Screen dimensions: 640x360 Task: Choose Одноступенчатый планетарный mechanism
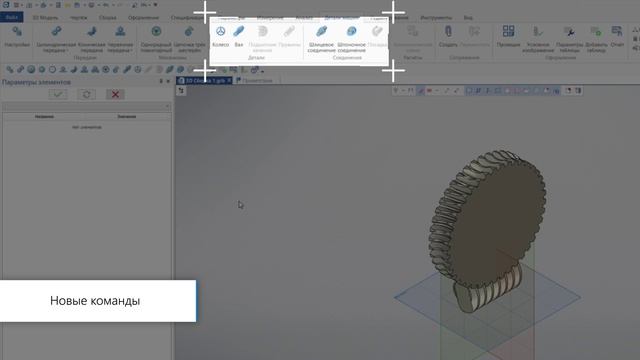pos(156,39)
